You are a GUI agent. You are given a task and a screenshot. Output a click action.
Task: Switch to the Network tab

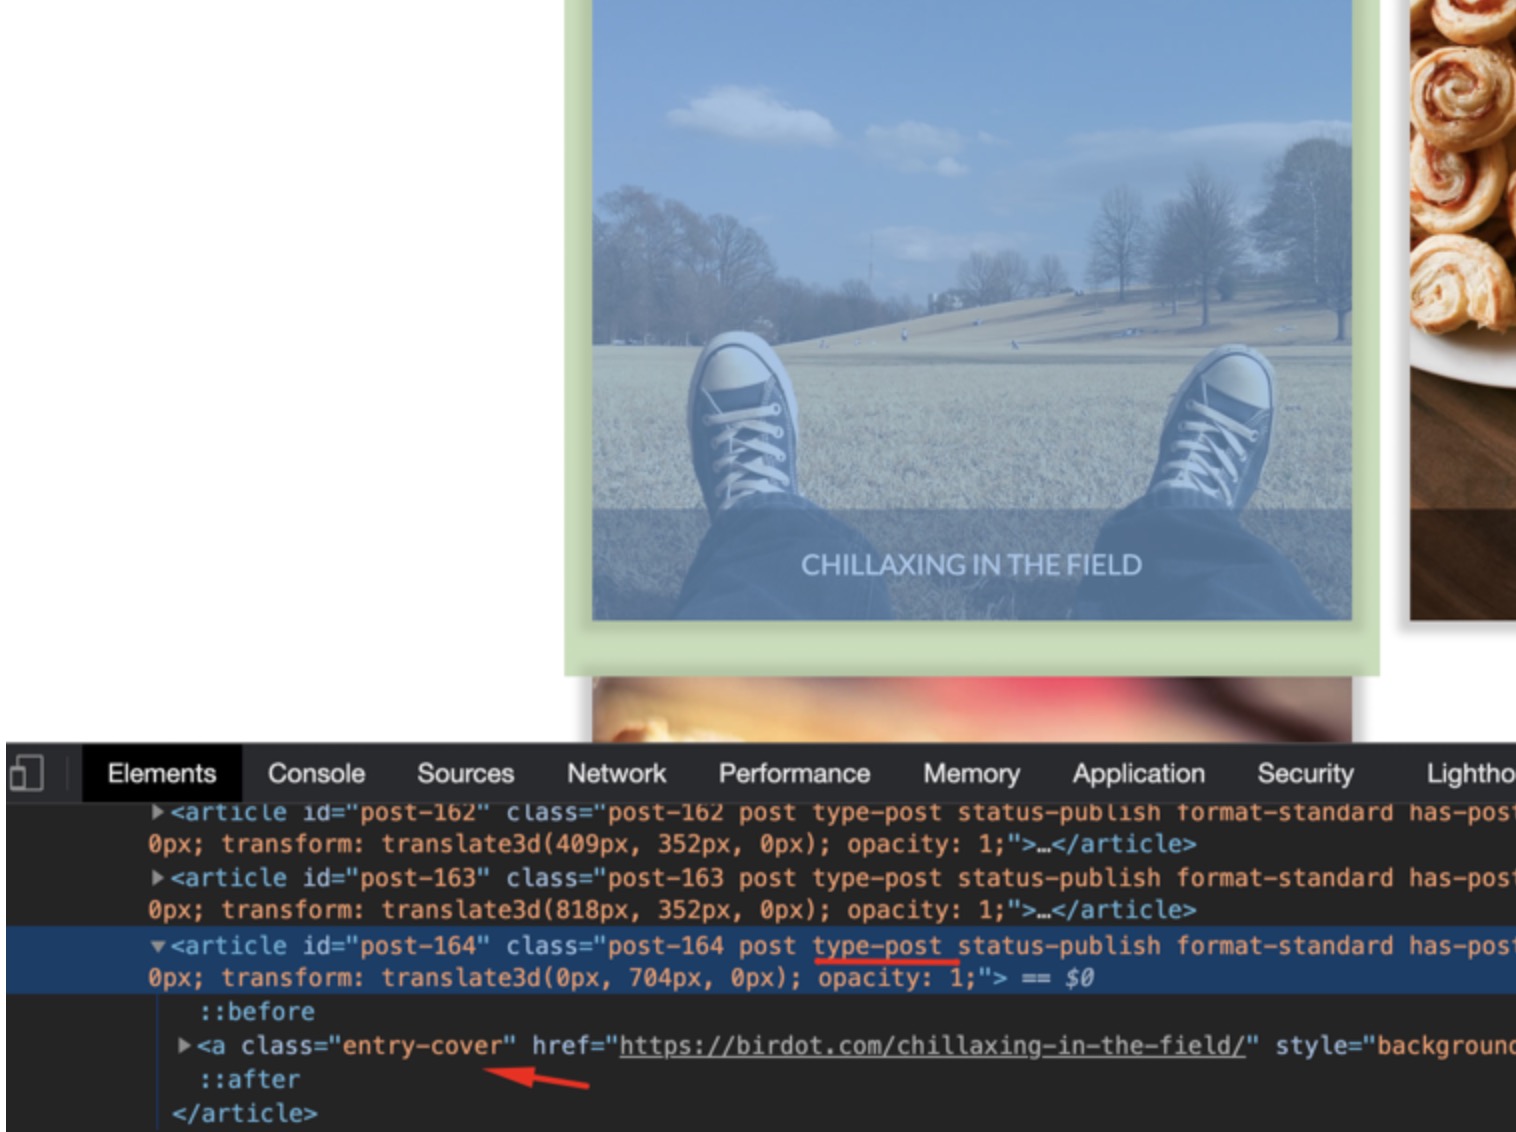click(616, 773)
